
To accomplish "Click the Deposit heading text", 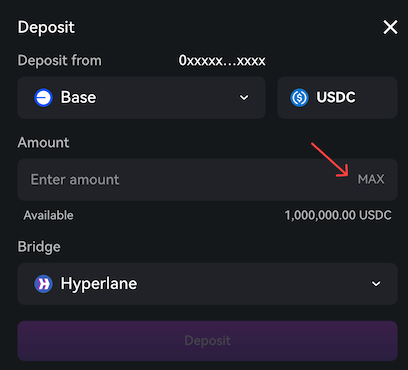I will pyautogui.click(x=46, y=27).
